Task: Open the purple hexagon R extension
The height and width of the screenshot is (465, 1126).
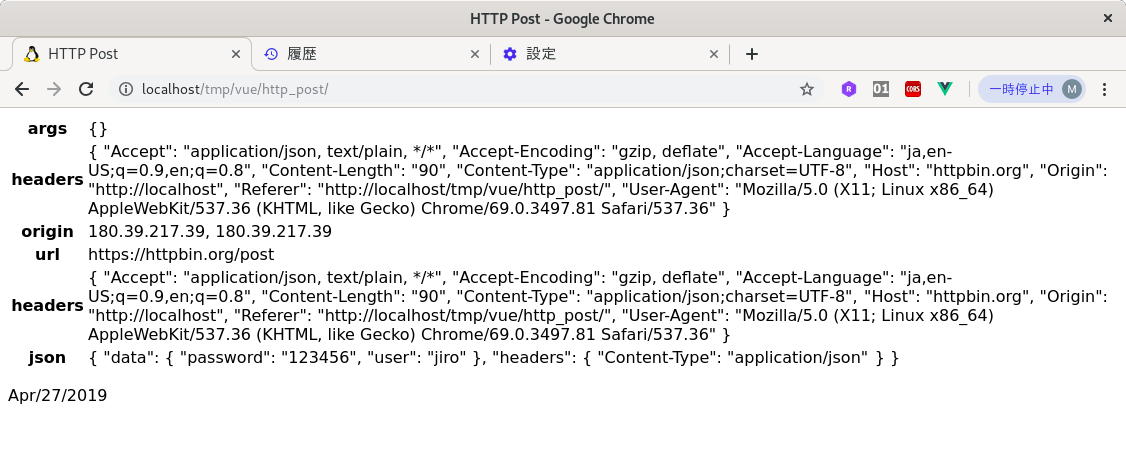Action: coord(849,89)
